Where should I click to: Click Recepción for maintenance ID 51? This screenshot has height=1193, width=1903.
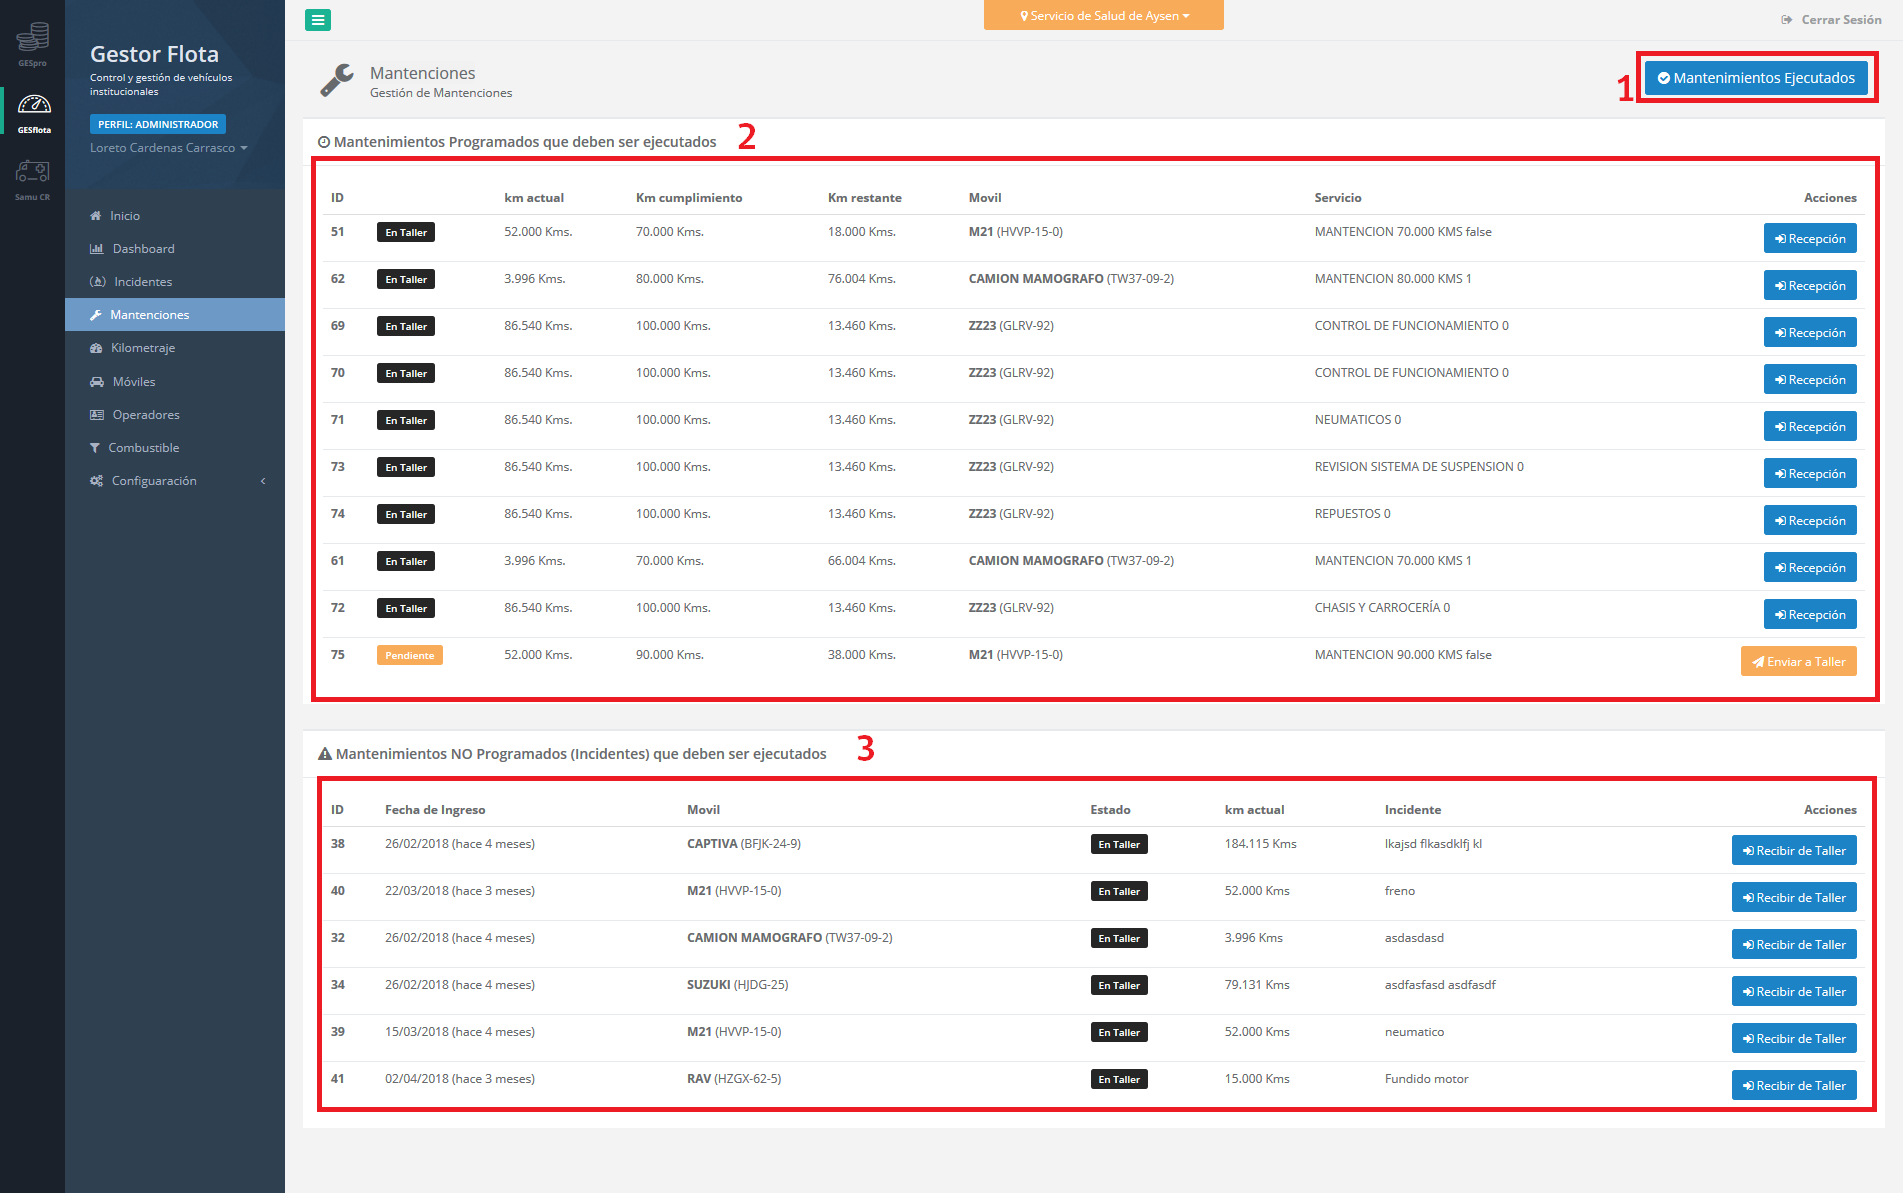coord(1809,239)
